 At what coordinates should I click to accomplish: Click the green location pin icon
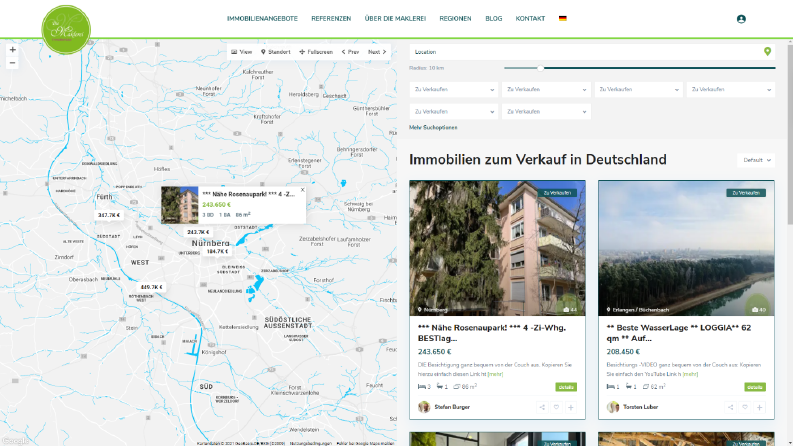(x=767, y=52)
